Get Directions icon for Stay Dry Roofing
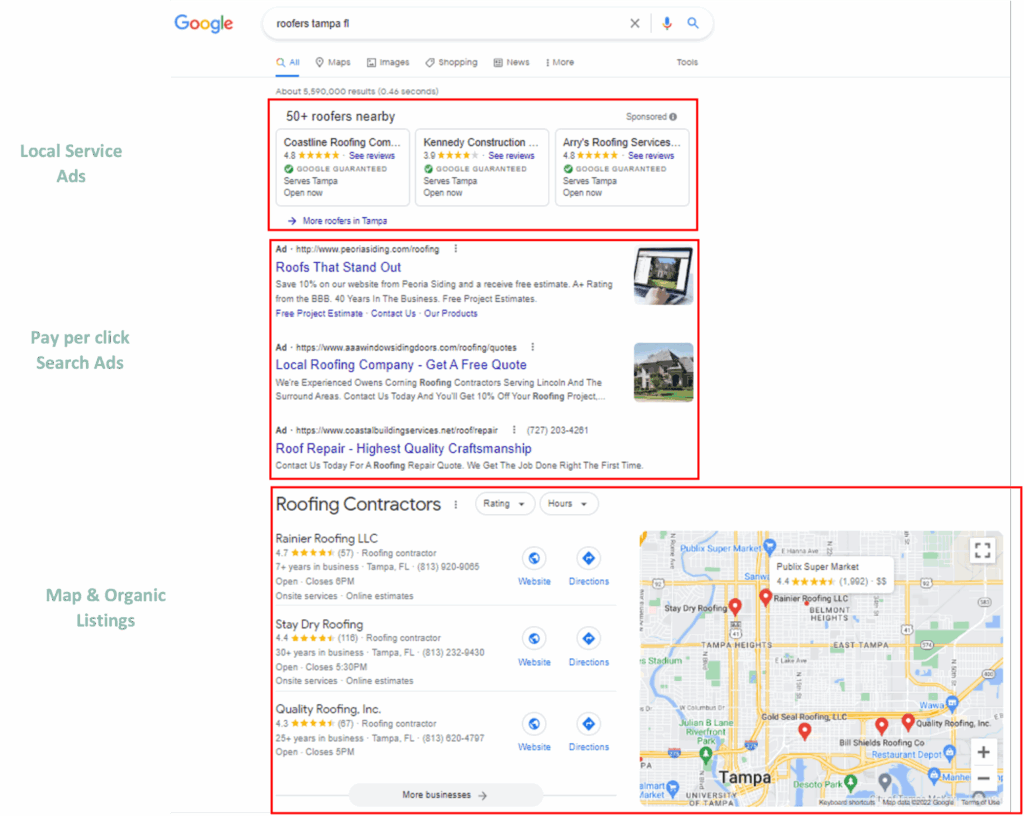 [x=588, y=646]
